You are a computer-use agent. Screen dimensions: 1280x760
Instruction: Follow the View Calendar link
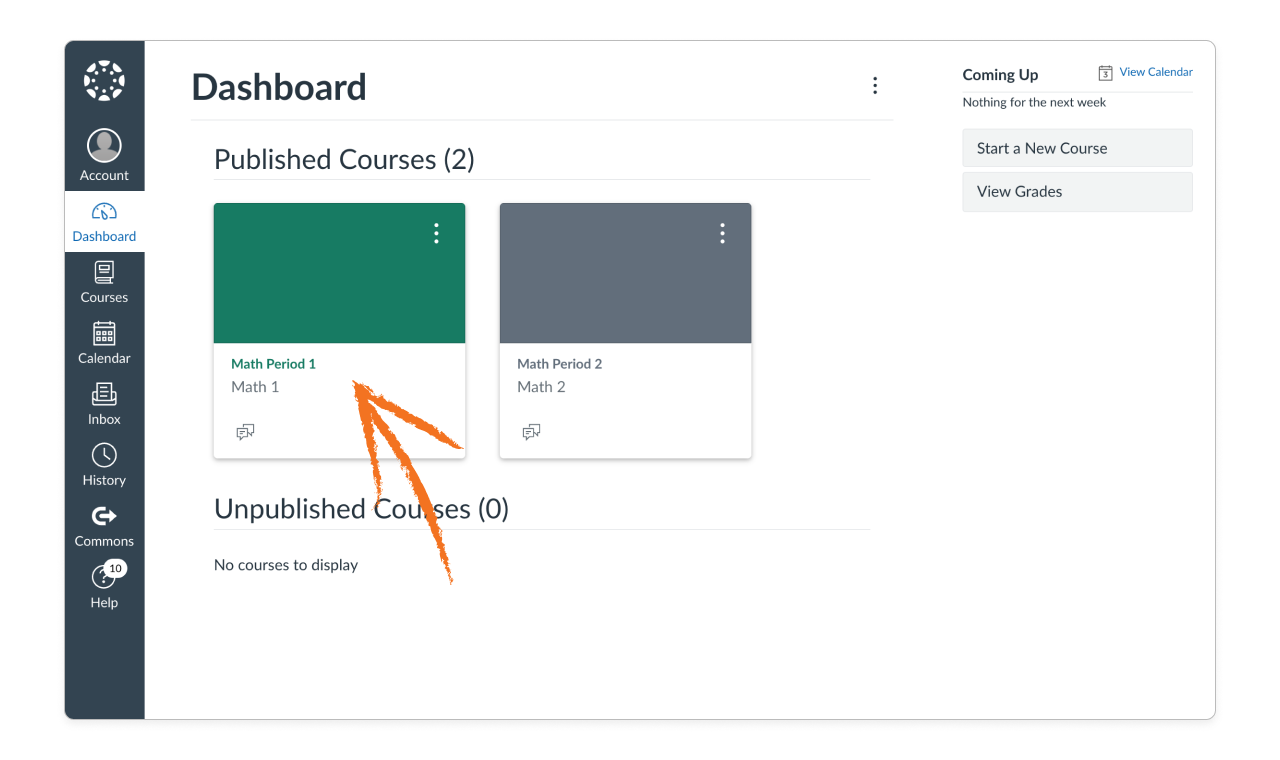pos(1155,72)
